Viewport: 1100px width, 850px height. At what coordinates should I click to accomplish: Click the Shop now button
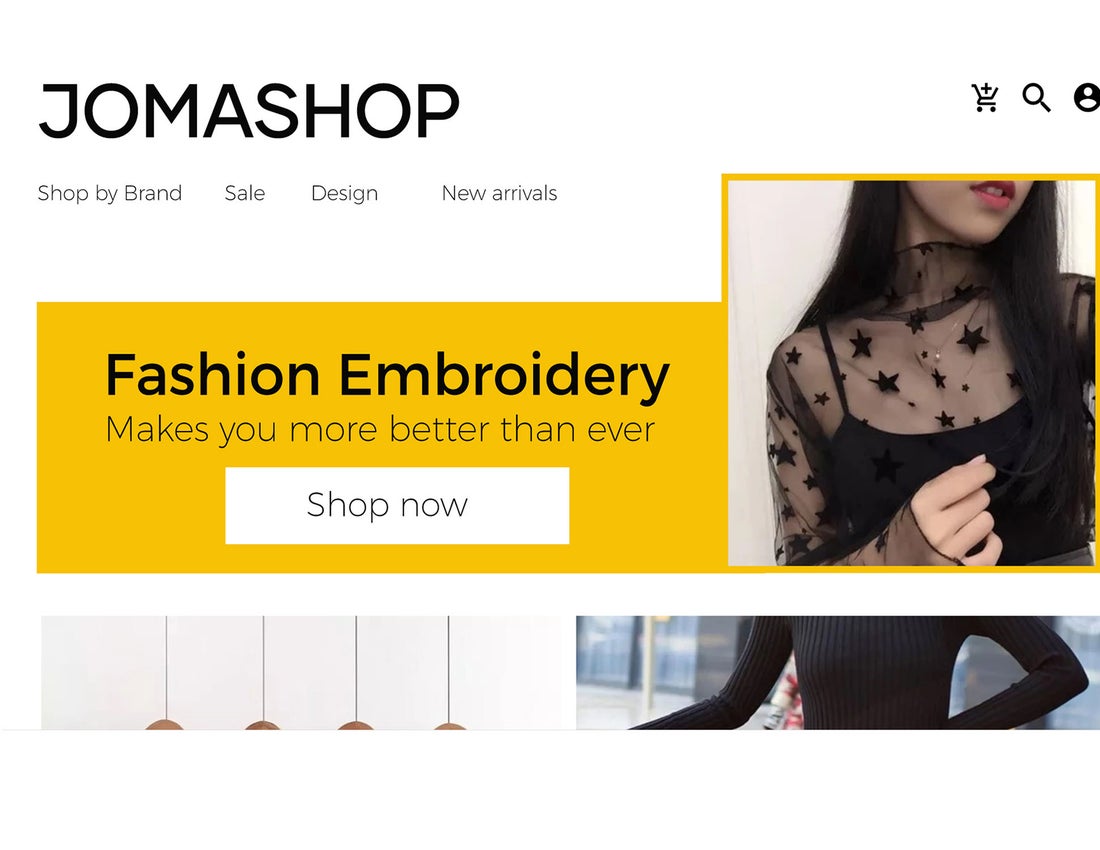coord(397,505)
